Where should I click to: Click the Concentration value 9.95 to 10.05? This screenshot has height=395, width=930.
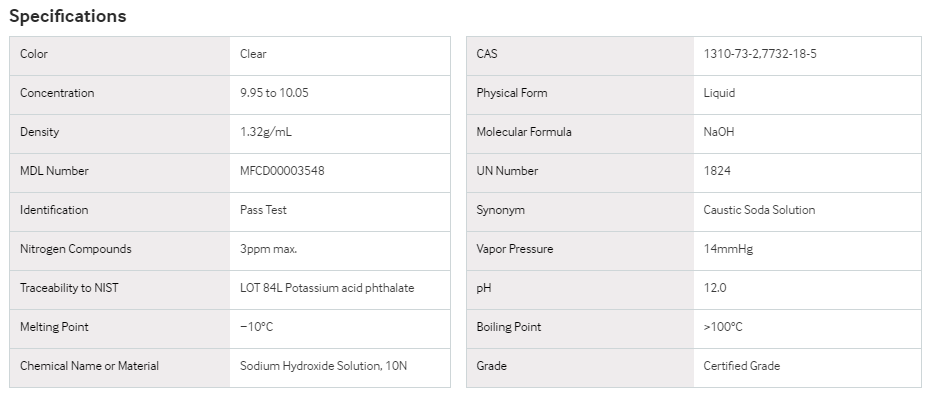click(x=274, y=93)
